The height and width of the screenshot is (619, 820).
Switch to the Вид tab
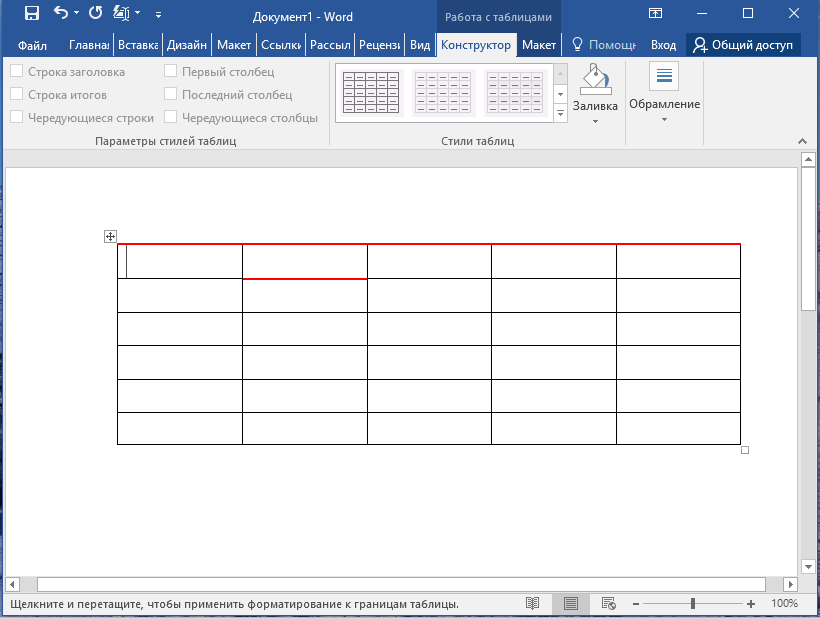click(x=420, y=46)
